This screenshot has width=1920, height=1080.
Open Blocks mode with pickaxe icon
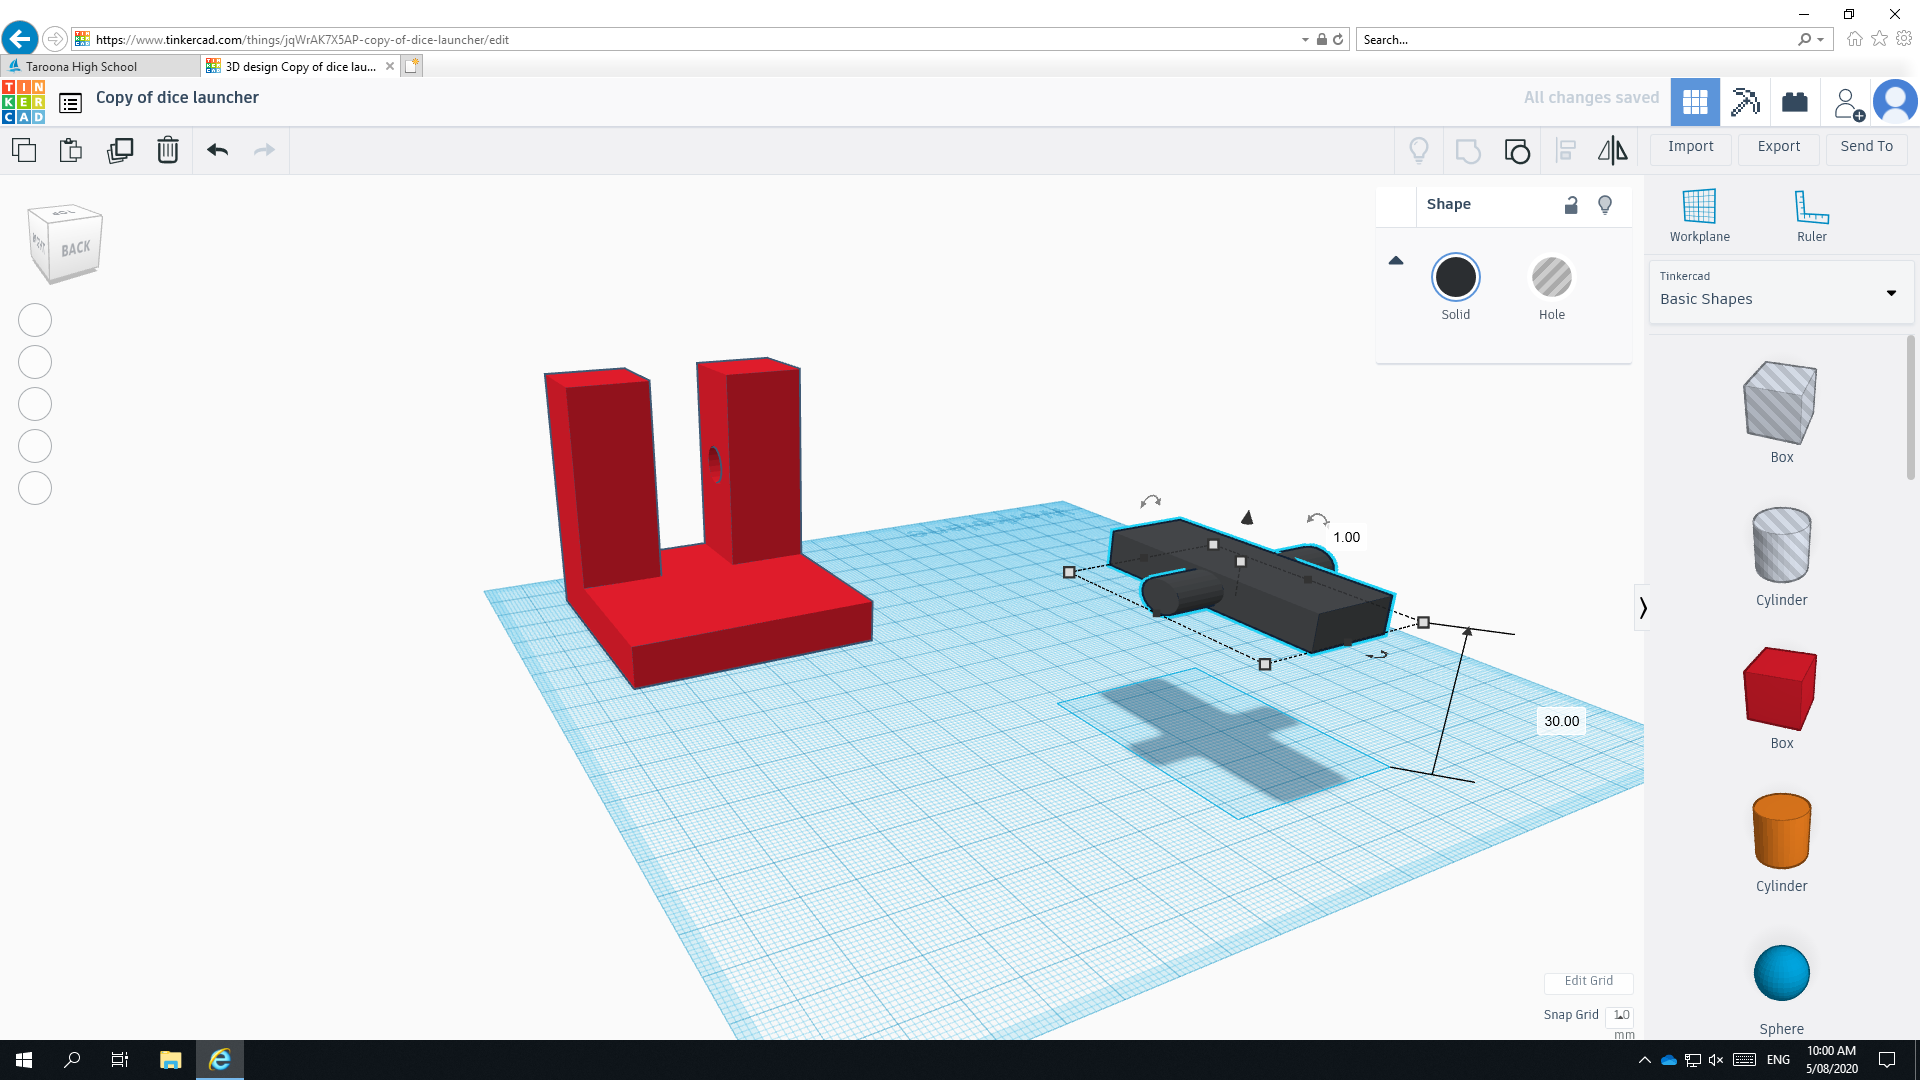[1745, 102]
